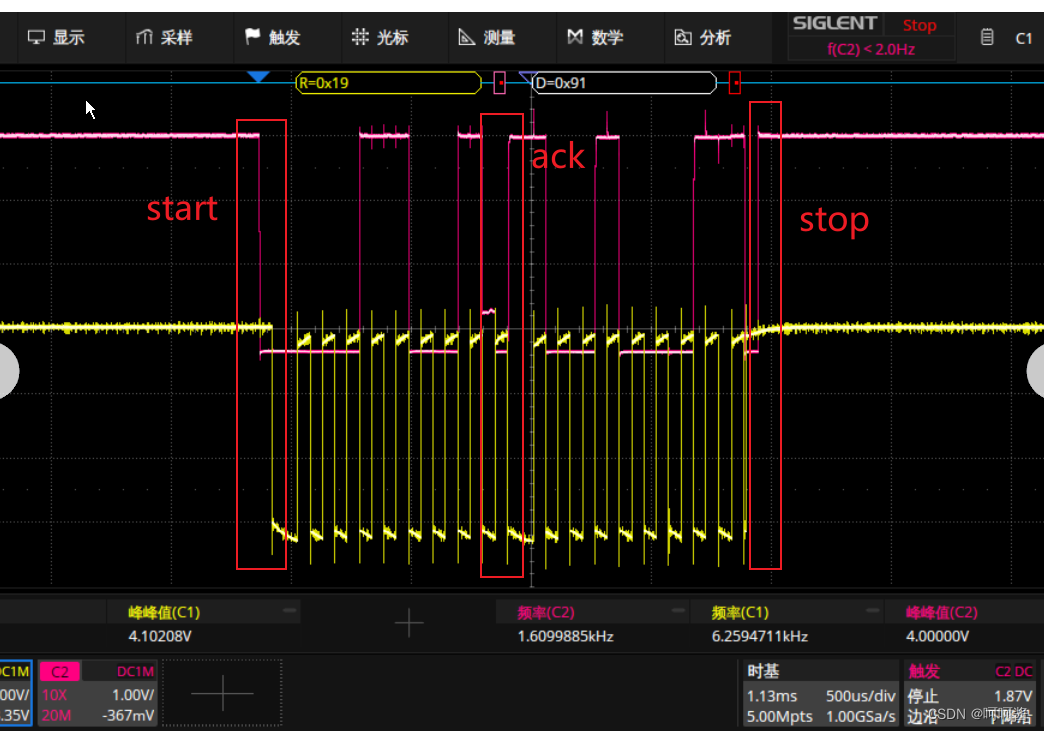This screenshot has height=731, width=1044.
Task: Click the magenta marker after R=0x19
Action: click(x=499, y=83)
